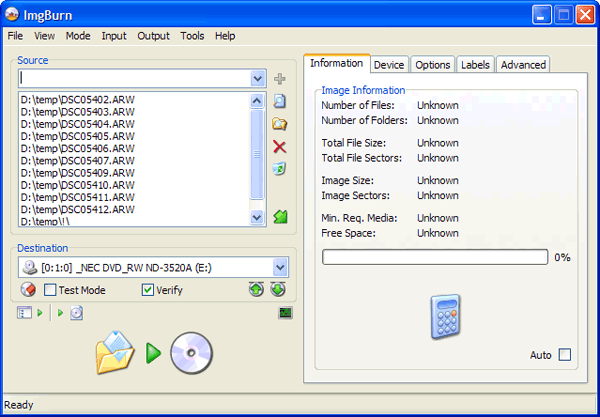Close the ImgBurn window
The width and height of the screenshot is (600, 417).
tap(585, 15)
